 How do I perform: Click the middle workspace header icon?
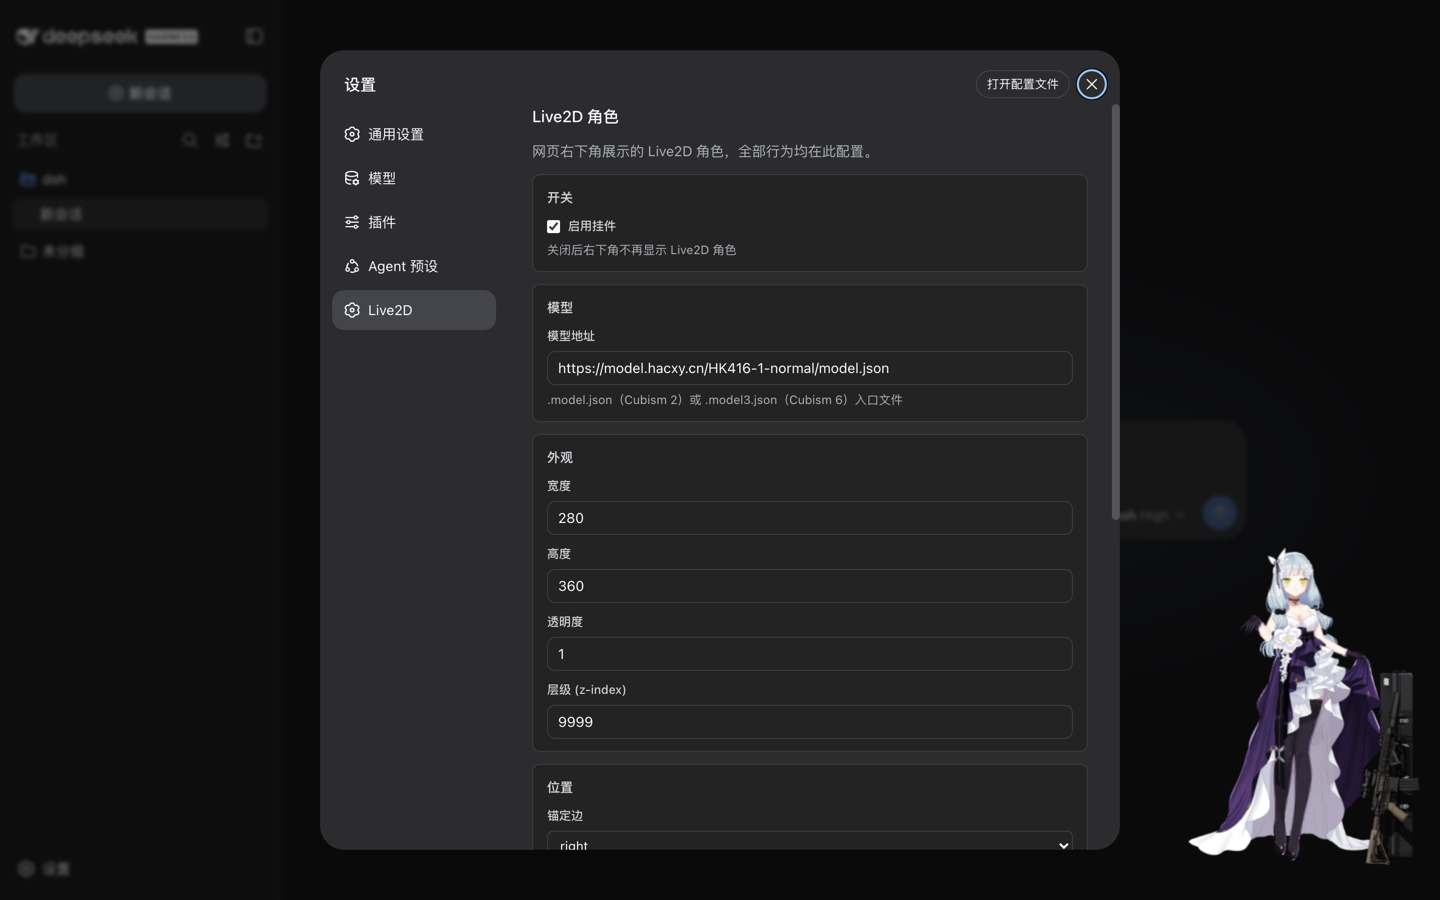222,140
